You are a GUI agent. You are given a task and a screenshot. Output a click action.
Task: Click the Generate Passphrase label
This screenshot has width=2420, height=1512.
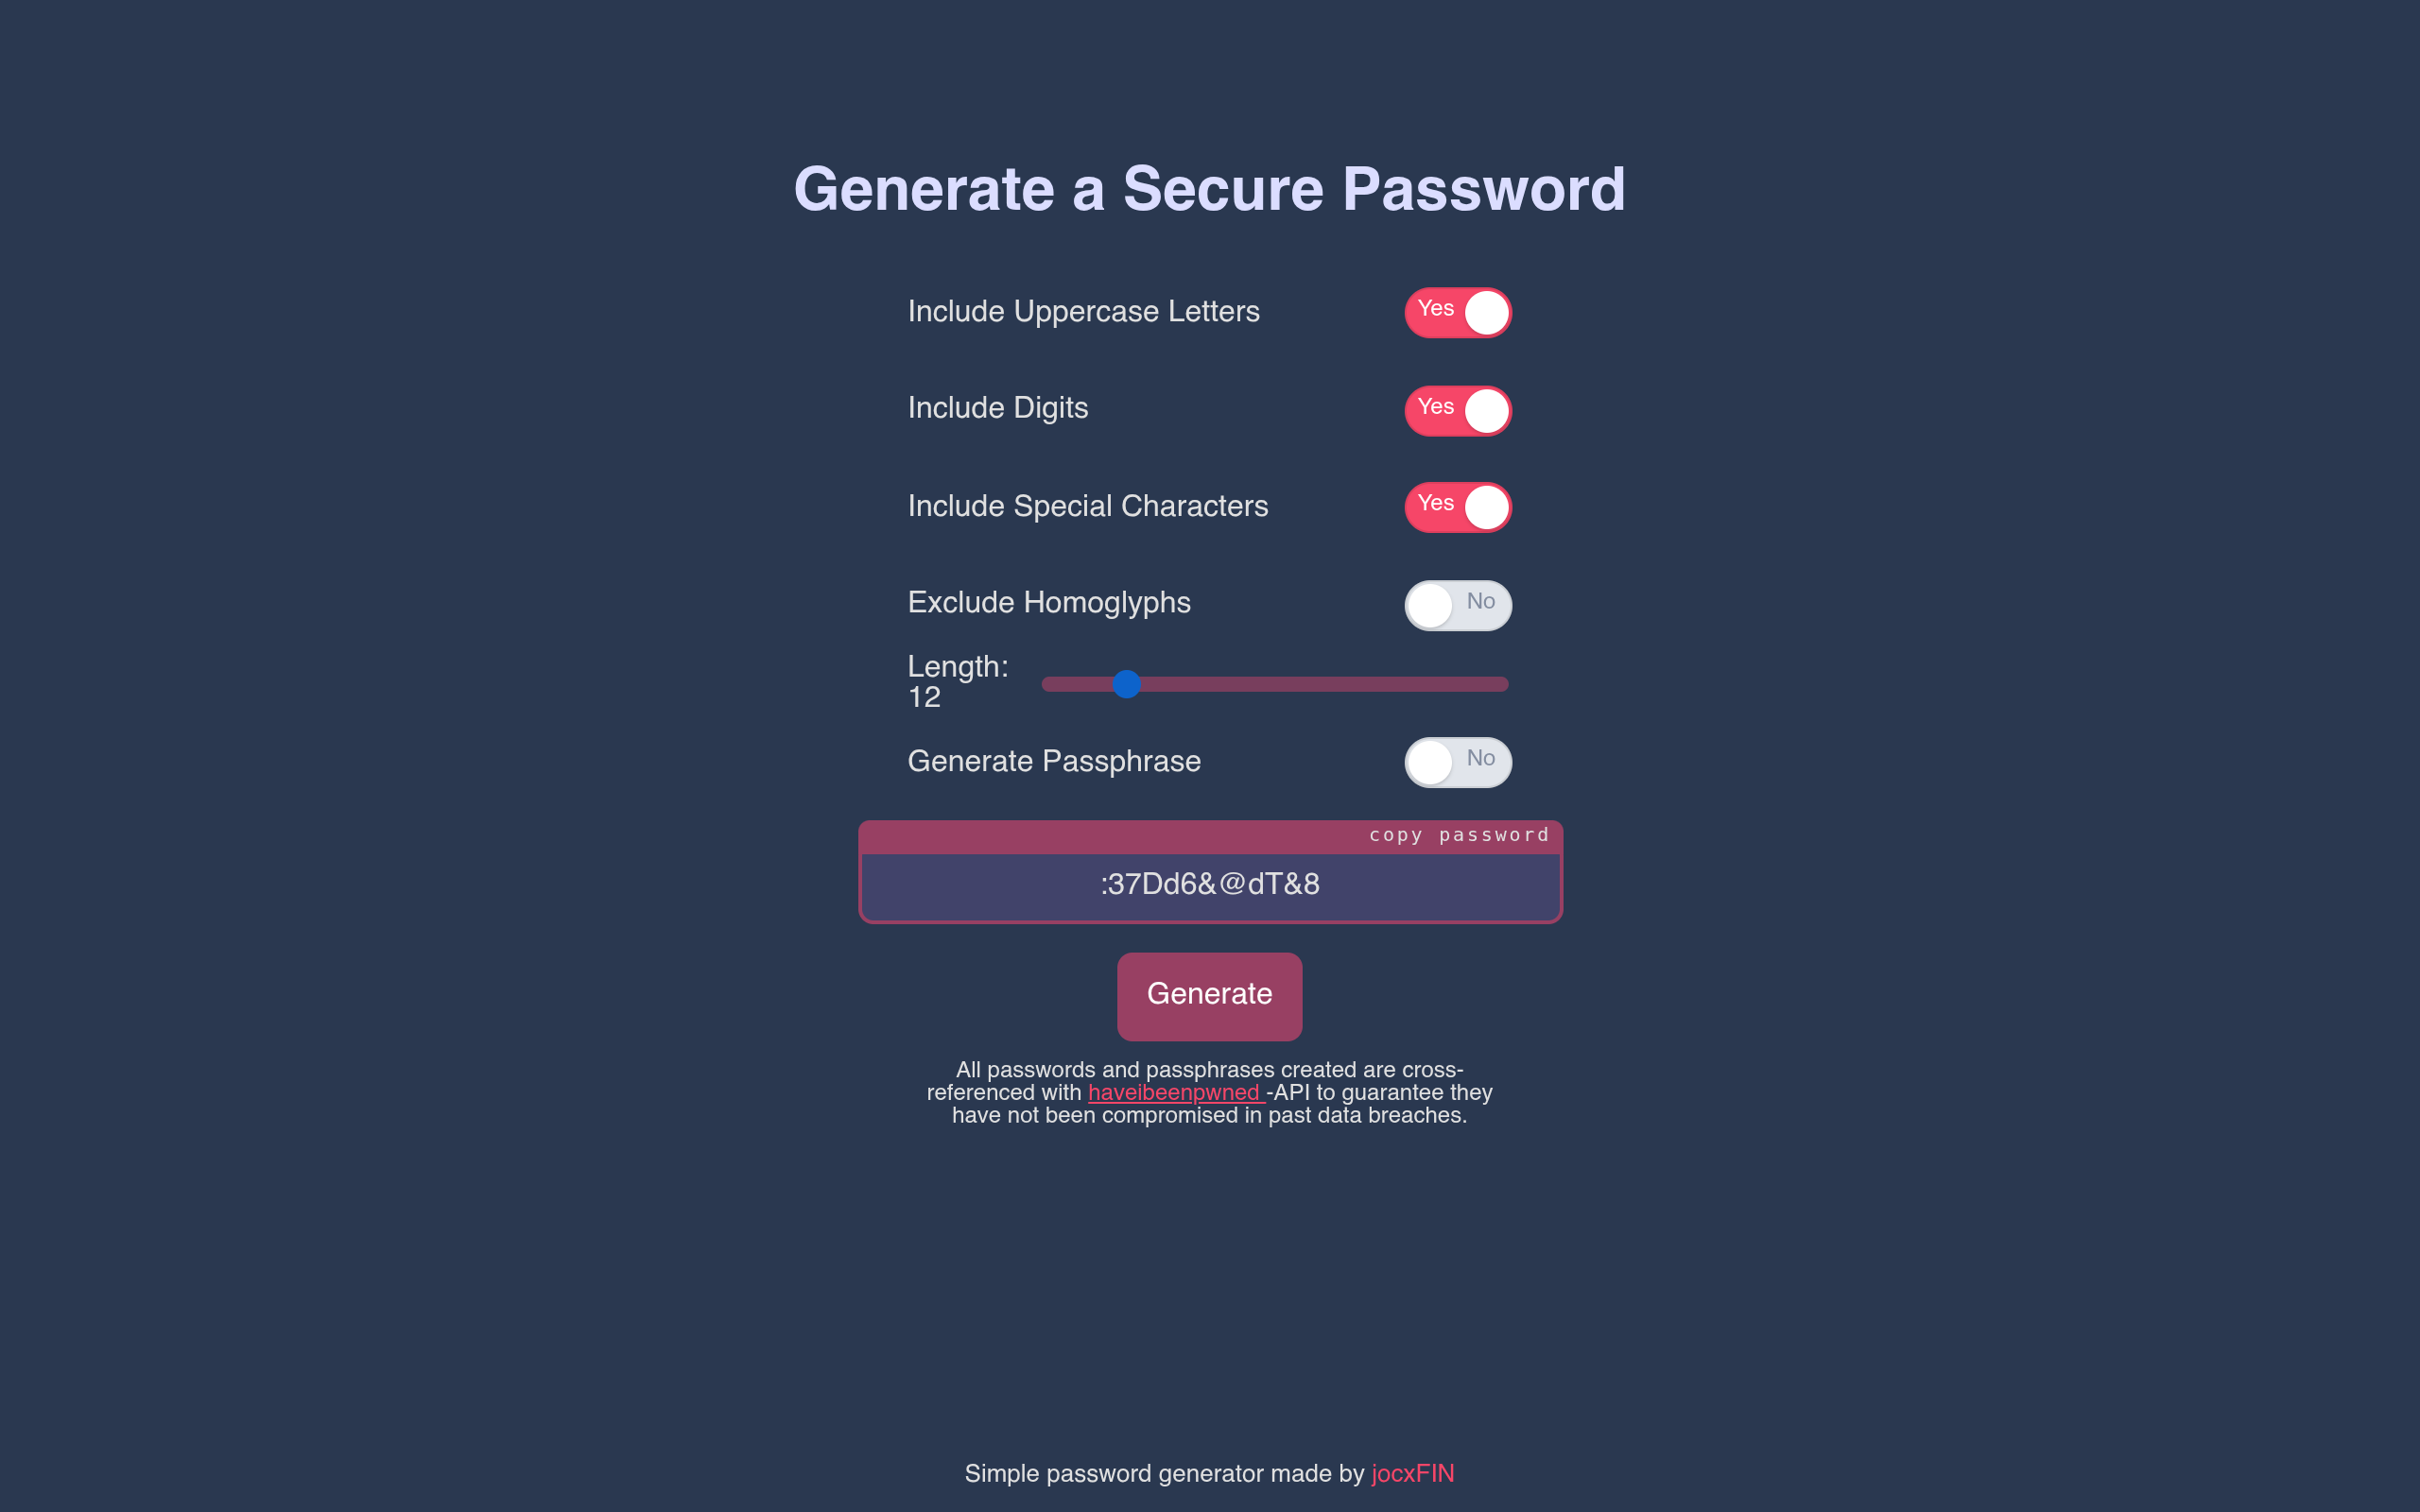pyautogui.click(x=1054, y=761)
